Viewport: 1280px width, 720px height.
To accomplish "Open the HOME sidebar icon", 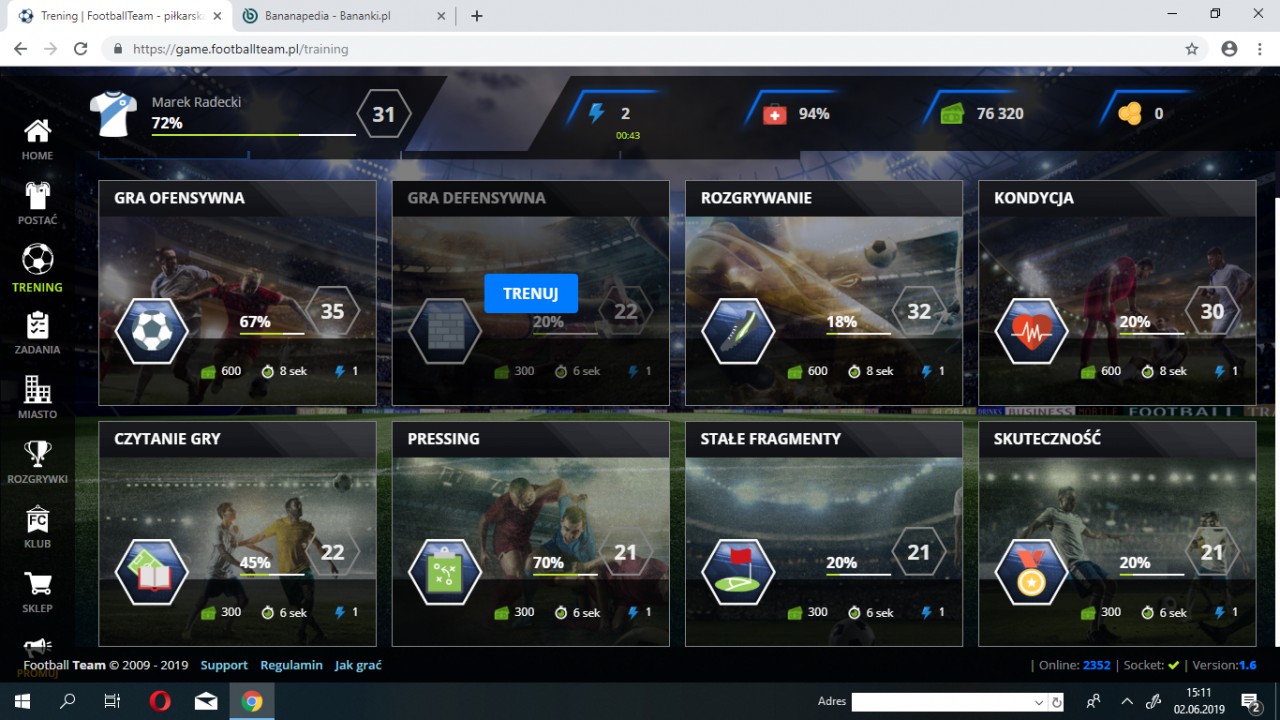I will tap(37, 131).
